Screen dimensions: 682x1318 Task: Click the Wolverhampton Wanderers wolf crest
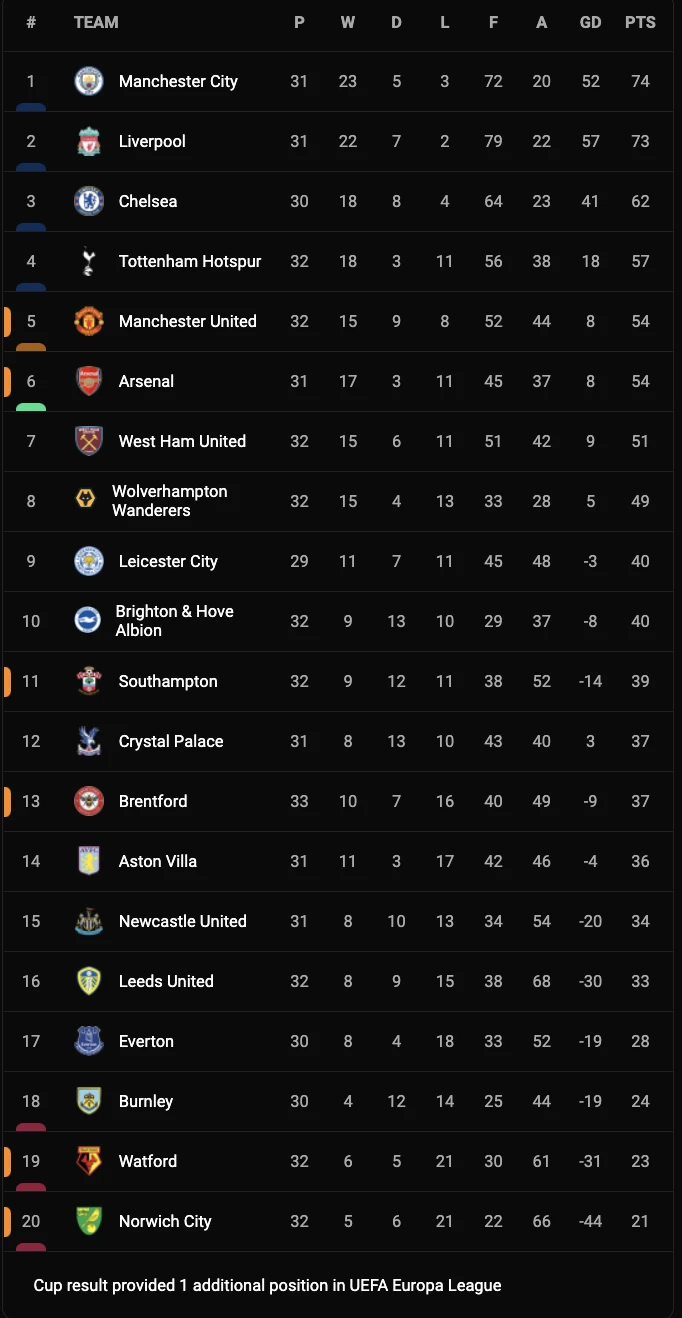click(x=86, y=499)
